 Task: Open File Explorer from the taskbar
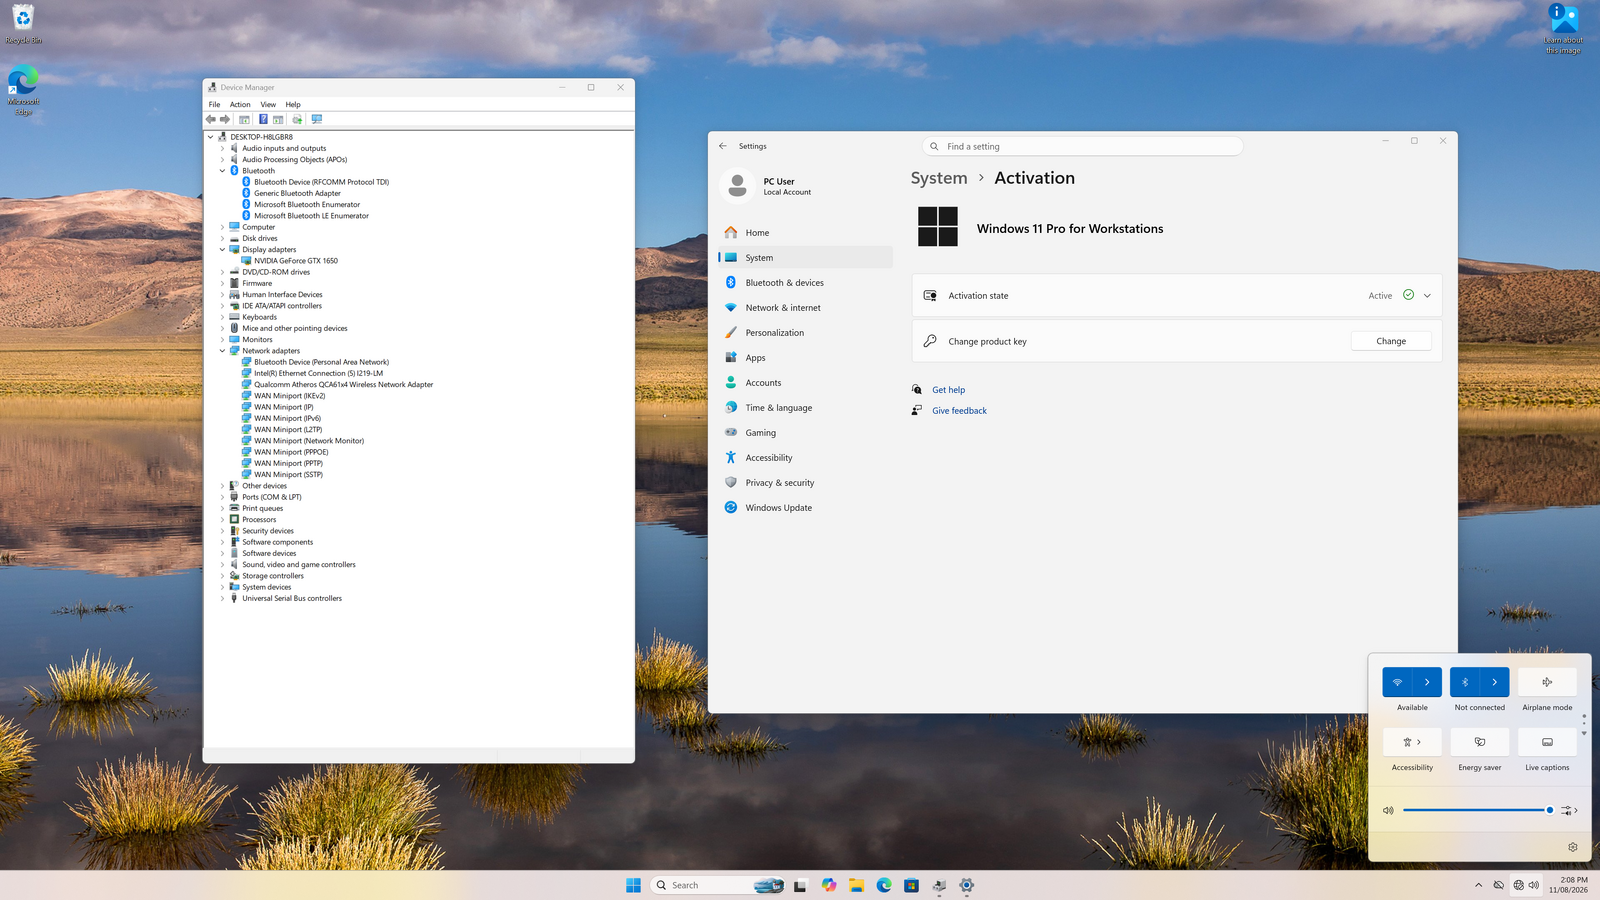point(856,885)
